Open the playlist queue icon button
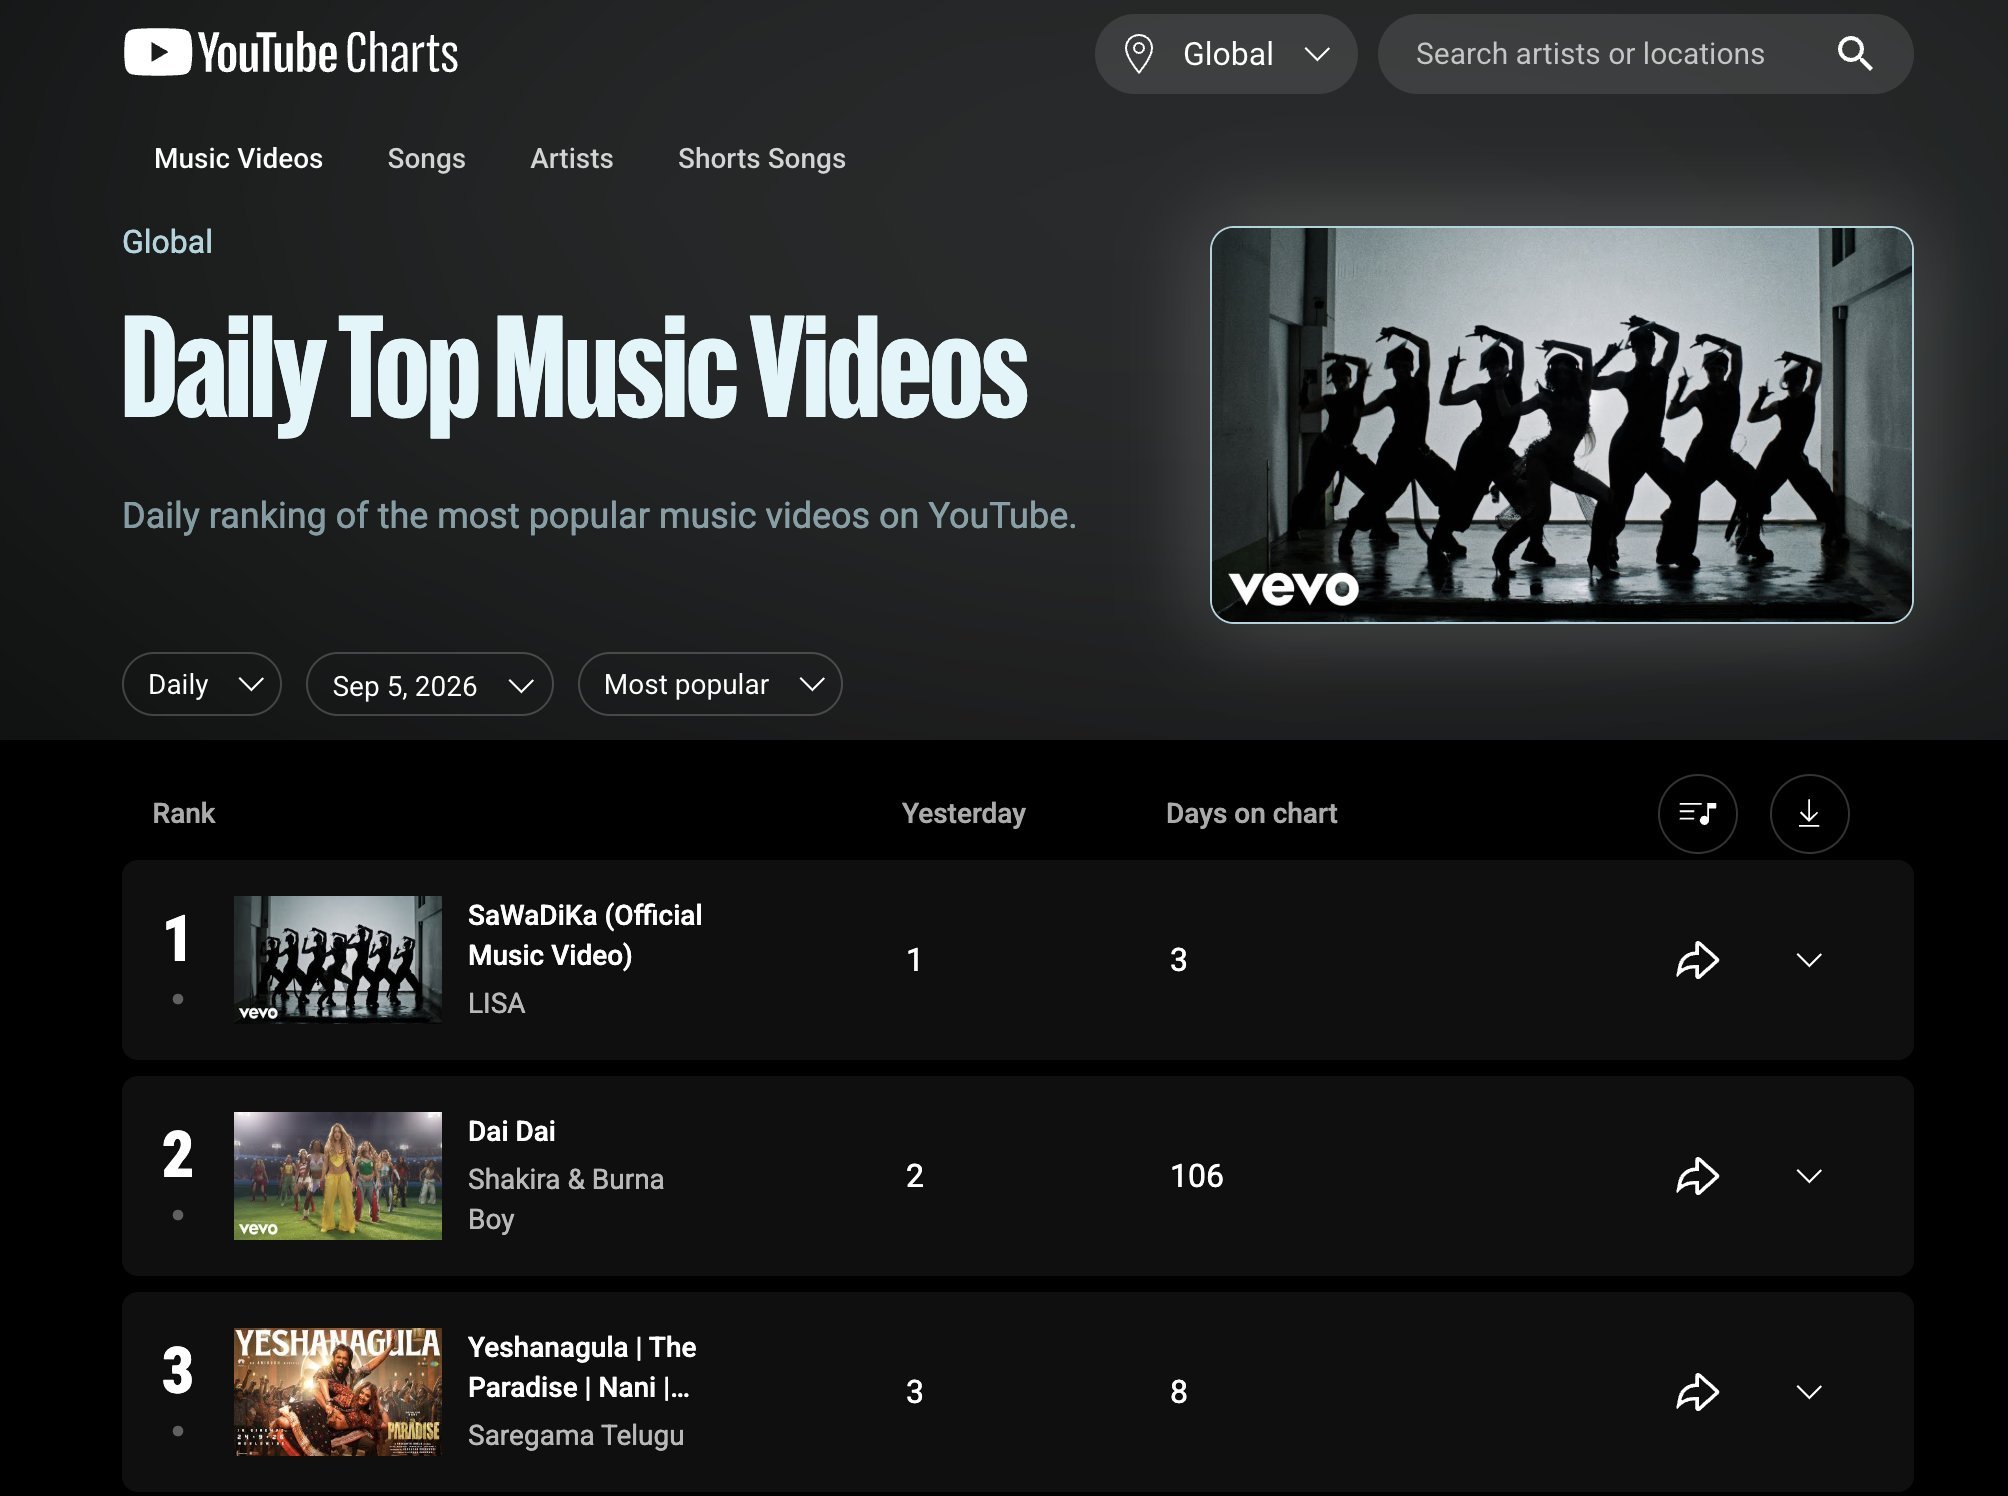 click(1697, 814)
